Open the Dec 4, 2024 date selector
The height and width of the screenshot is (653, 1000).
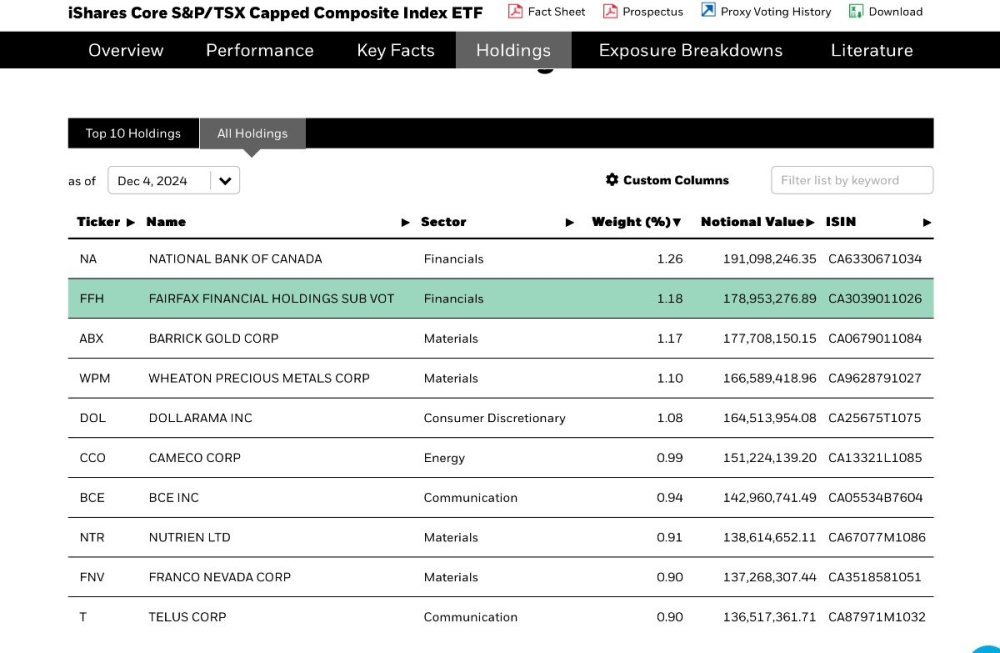173,180
